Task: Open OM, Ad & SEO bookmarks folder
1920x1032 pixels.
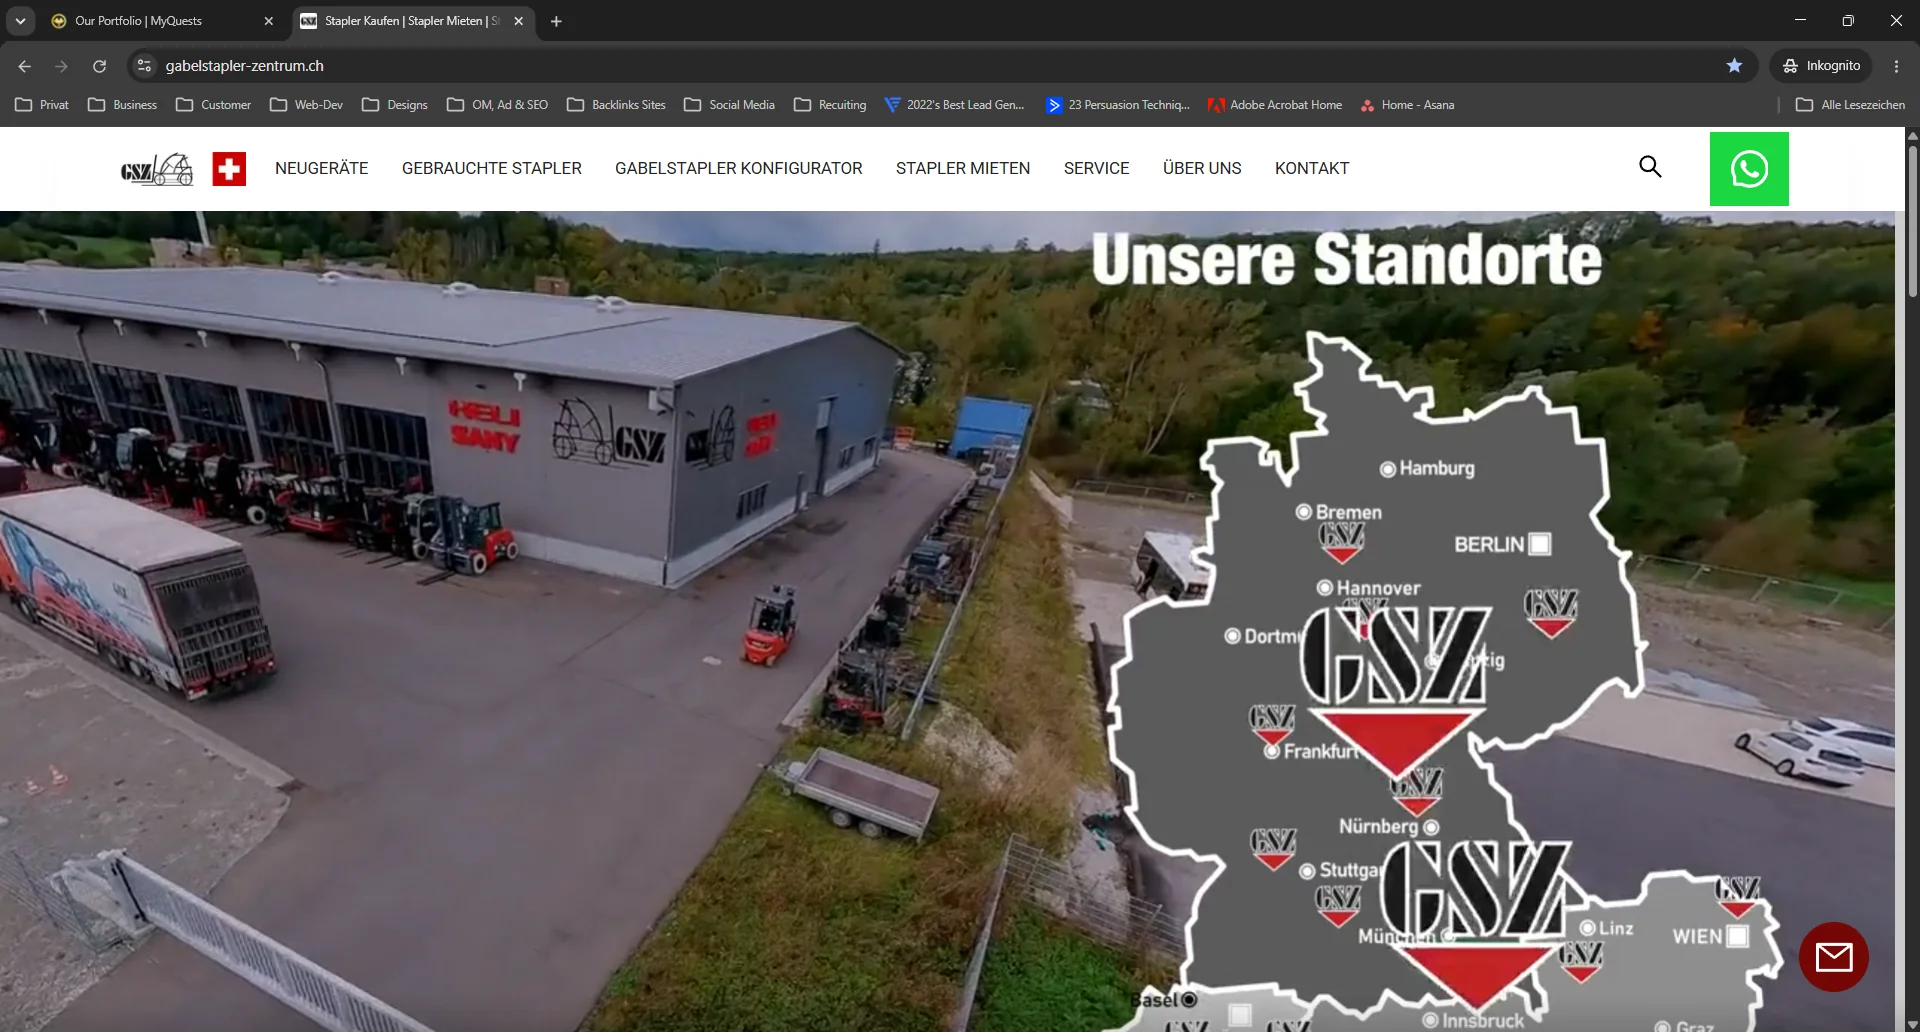Action: pos(498,105)
